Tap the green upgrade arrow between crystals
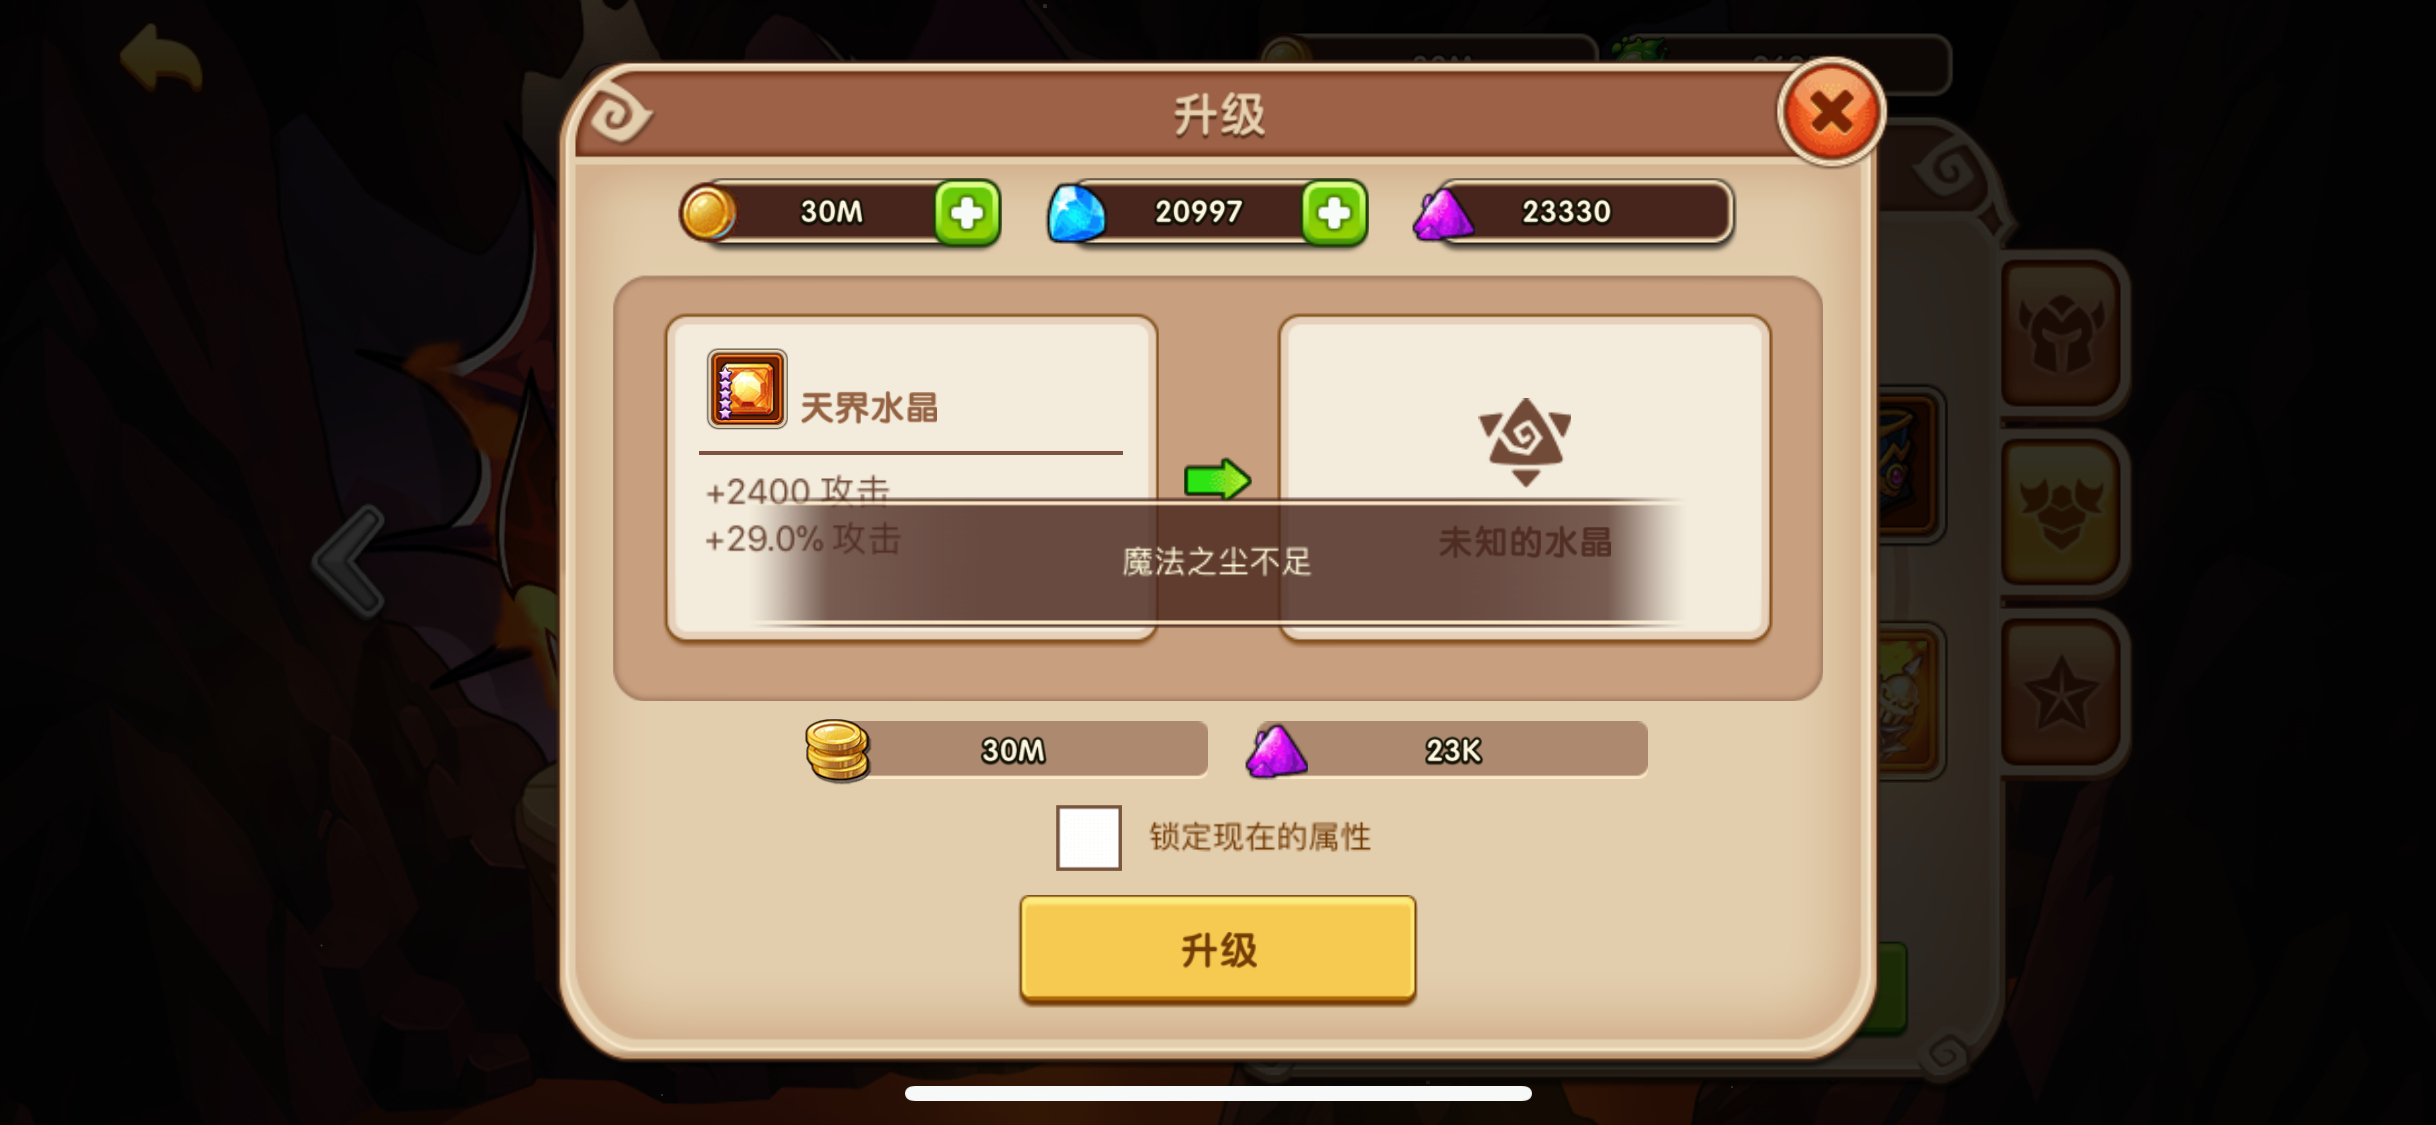 [1217, 480]
